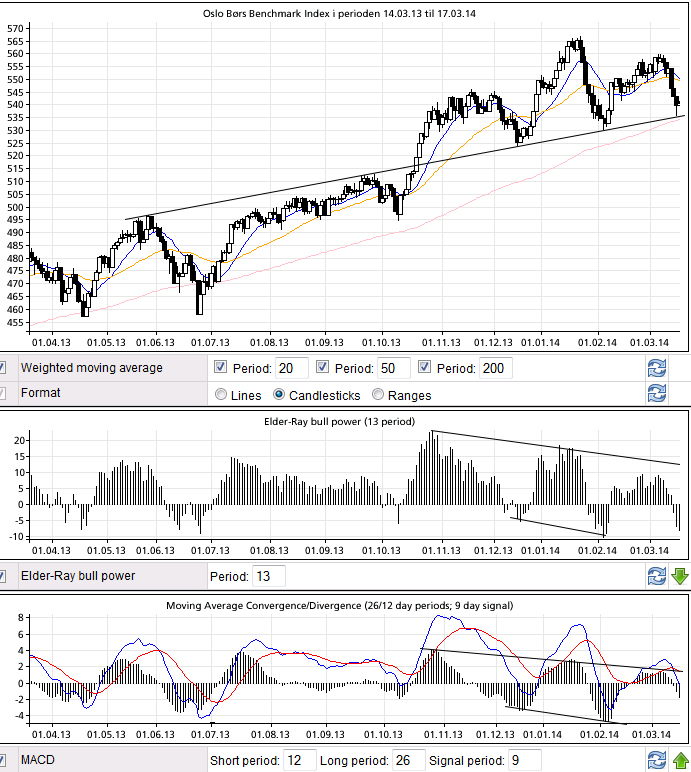Refresh the Elder-Ray bull power chart
This screenshot has height=772, width=691.
tap(656, 576)
